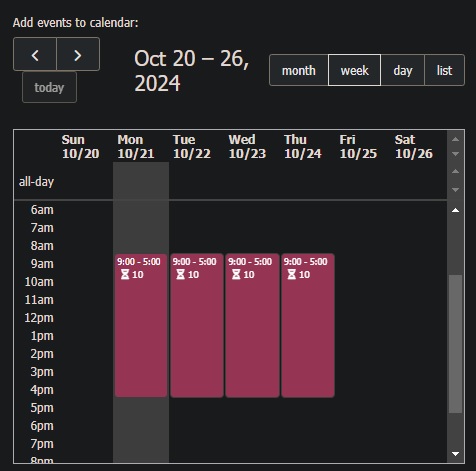Select the week view button
Viewport: 476px width, 471px height.
click(354, 70)
